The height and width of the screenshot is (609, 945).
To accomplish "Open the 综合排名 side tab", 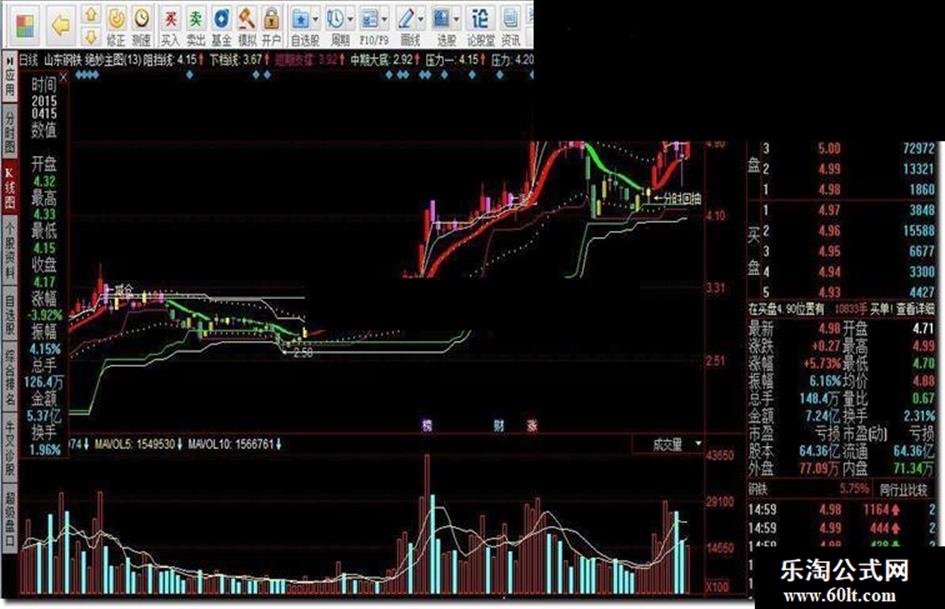I will click(x=10, y=375).
